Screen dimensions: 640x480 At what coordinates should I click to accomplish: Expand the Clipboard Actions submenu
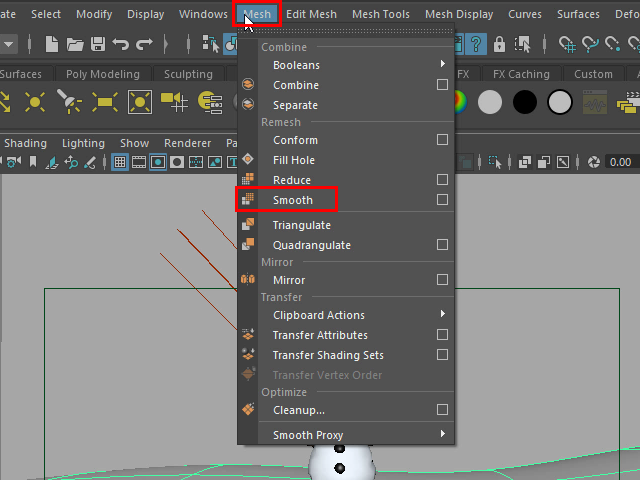[442, 315]
